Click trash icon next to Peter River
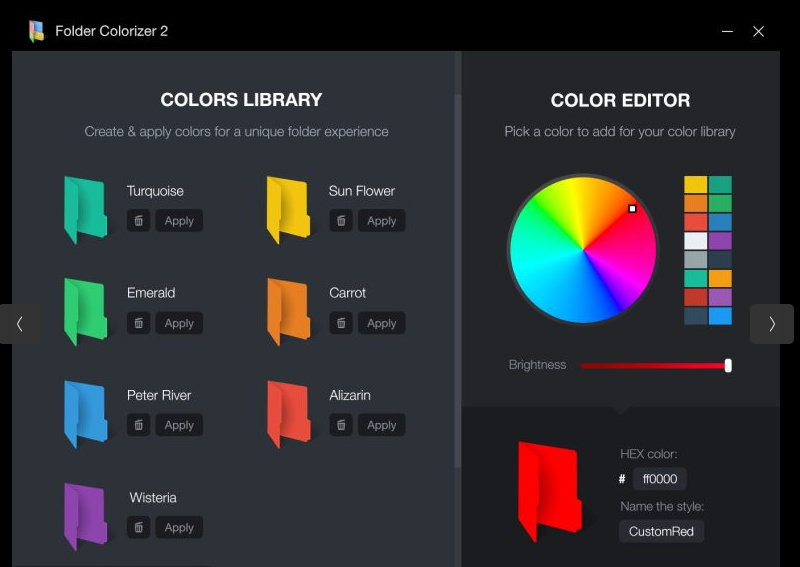Image resolution: width=800 pixels, height=567 pixels. tap(139, 425)
